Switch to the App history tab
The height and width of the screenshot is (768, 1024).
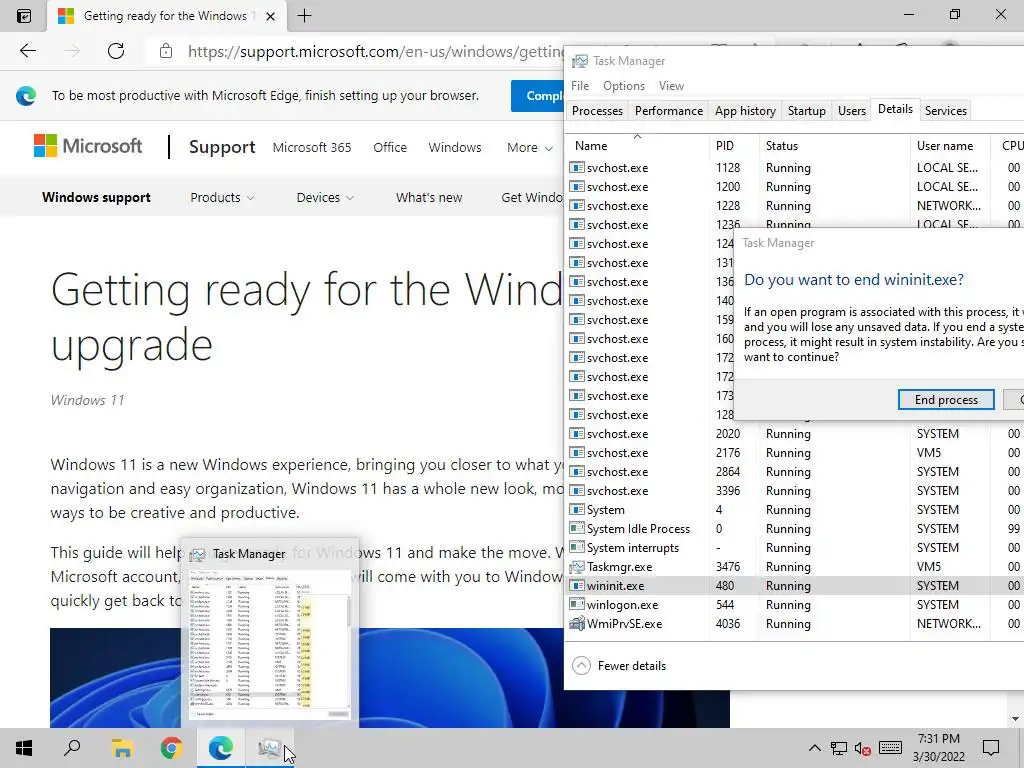(x=745, y=111)
